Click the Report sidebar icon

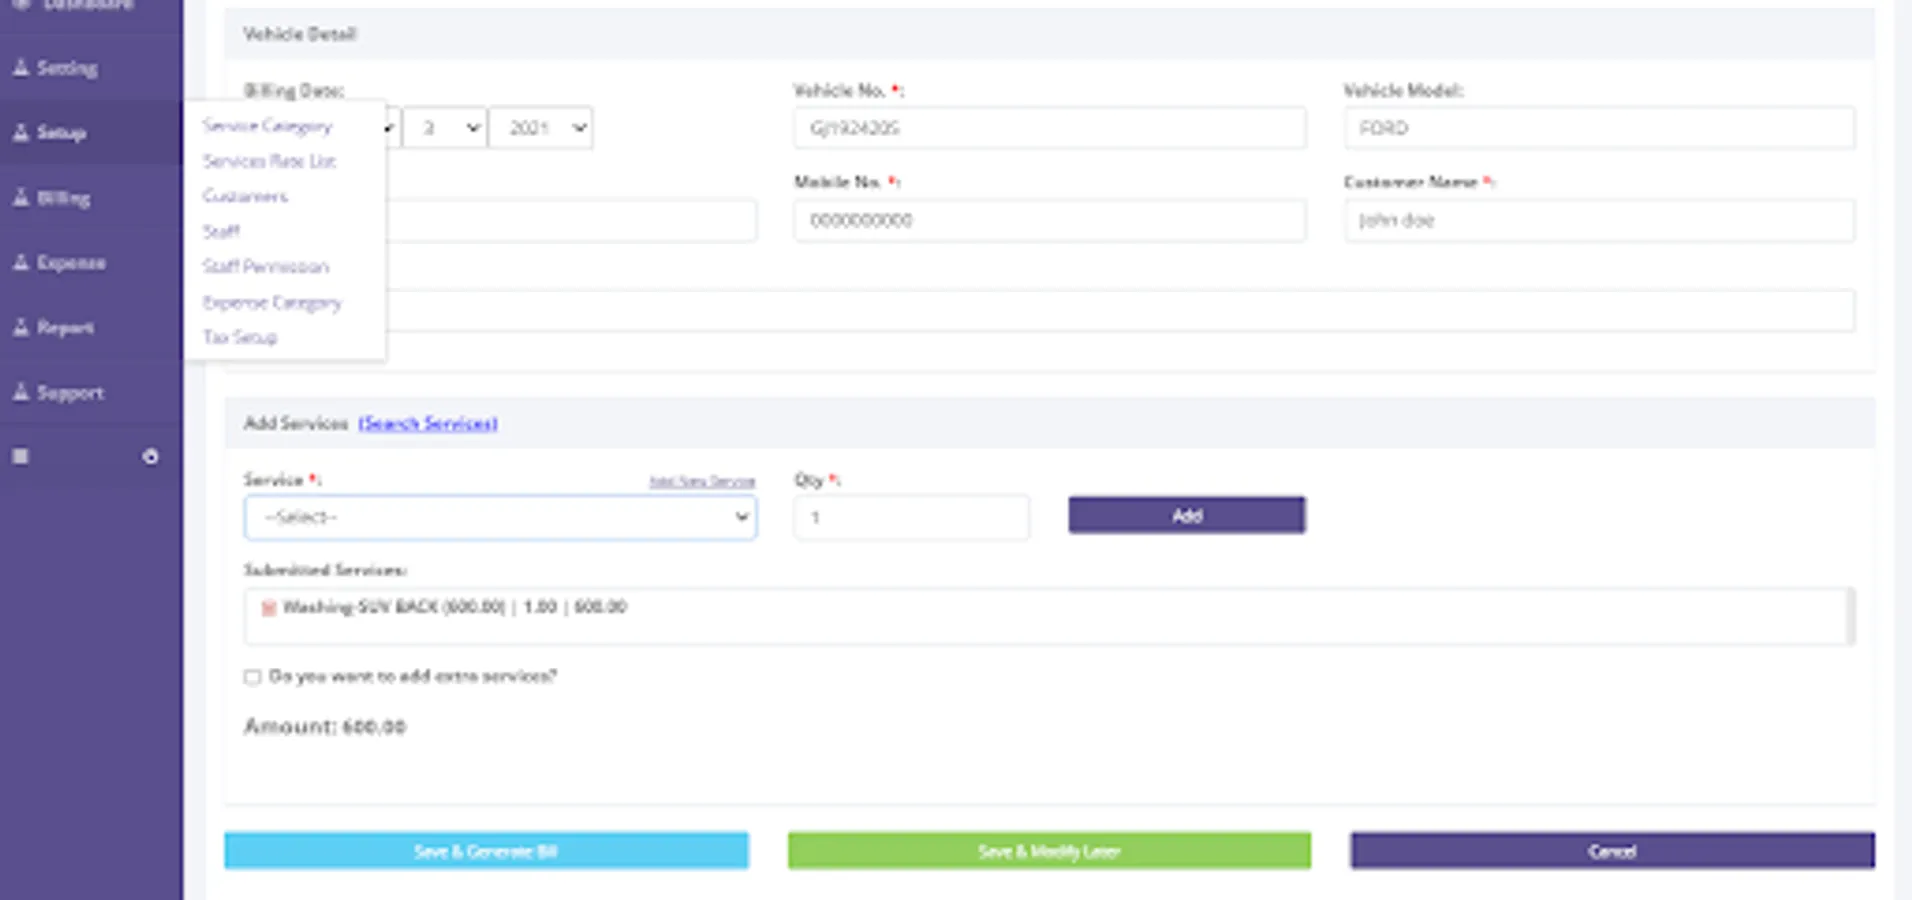[20, 327]
